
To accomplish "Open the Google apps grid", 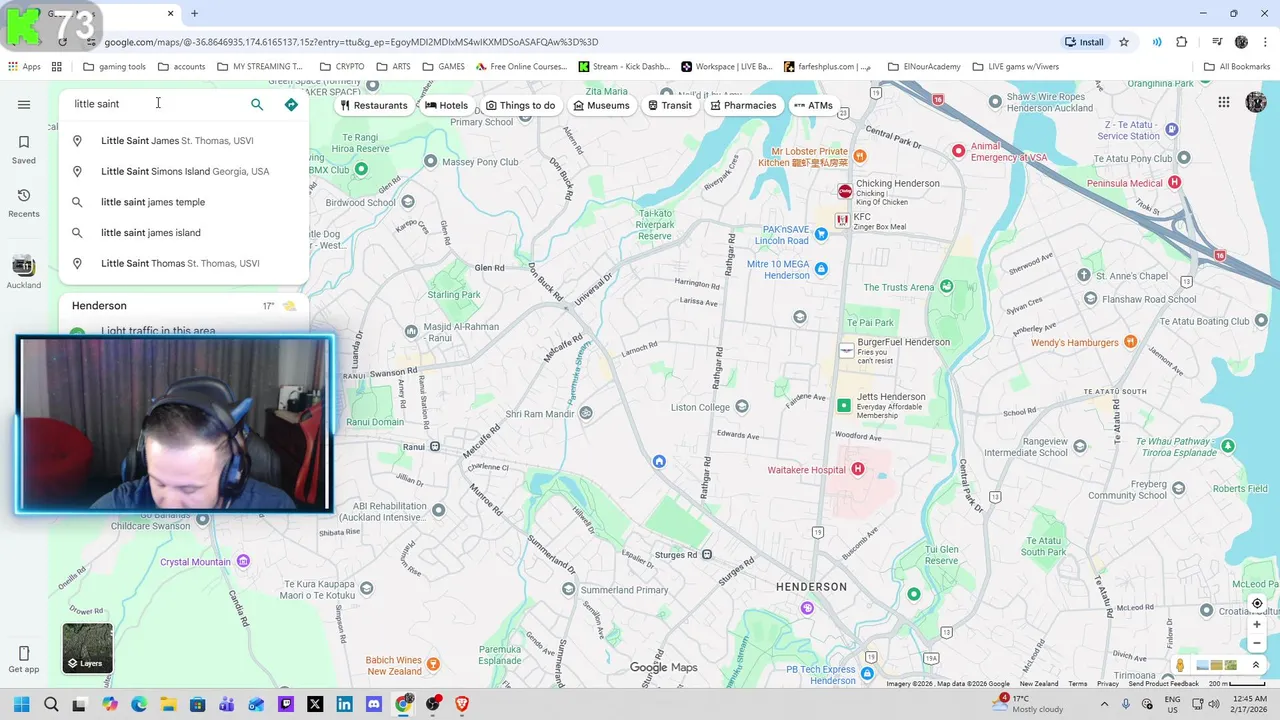I will [1223, 102].
